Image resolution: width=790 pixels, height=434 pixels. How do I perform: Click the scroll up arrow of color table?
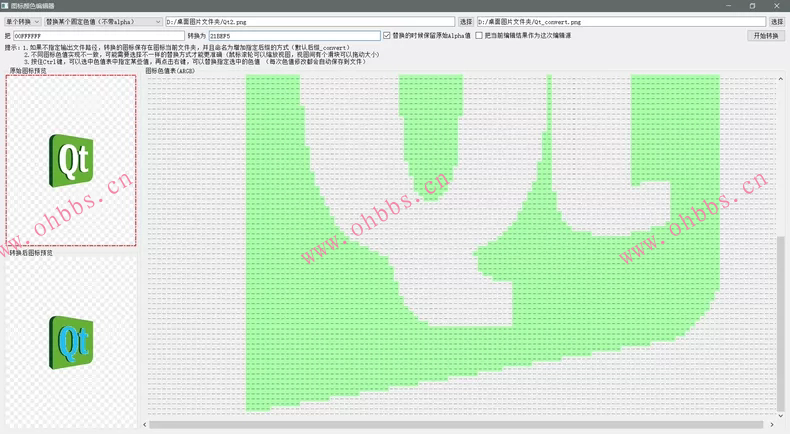tap(780, 79)
